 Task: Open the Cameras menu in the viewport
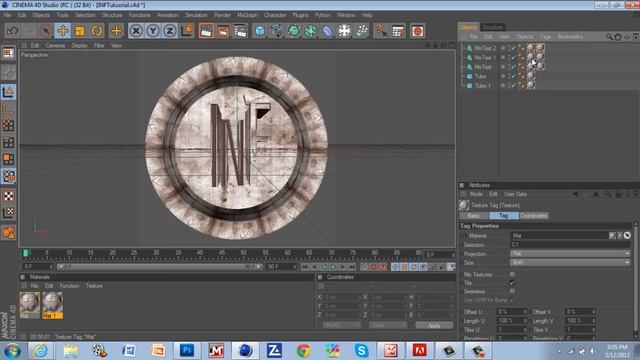[55, 46]
